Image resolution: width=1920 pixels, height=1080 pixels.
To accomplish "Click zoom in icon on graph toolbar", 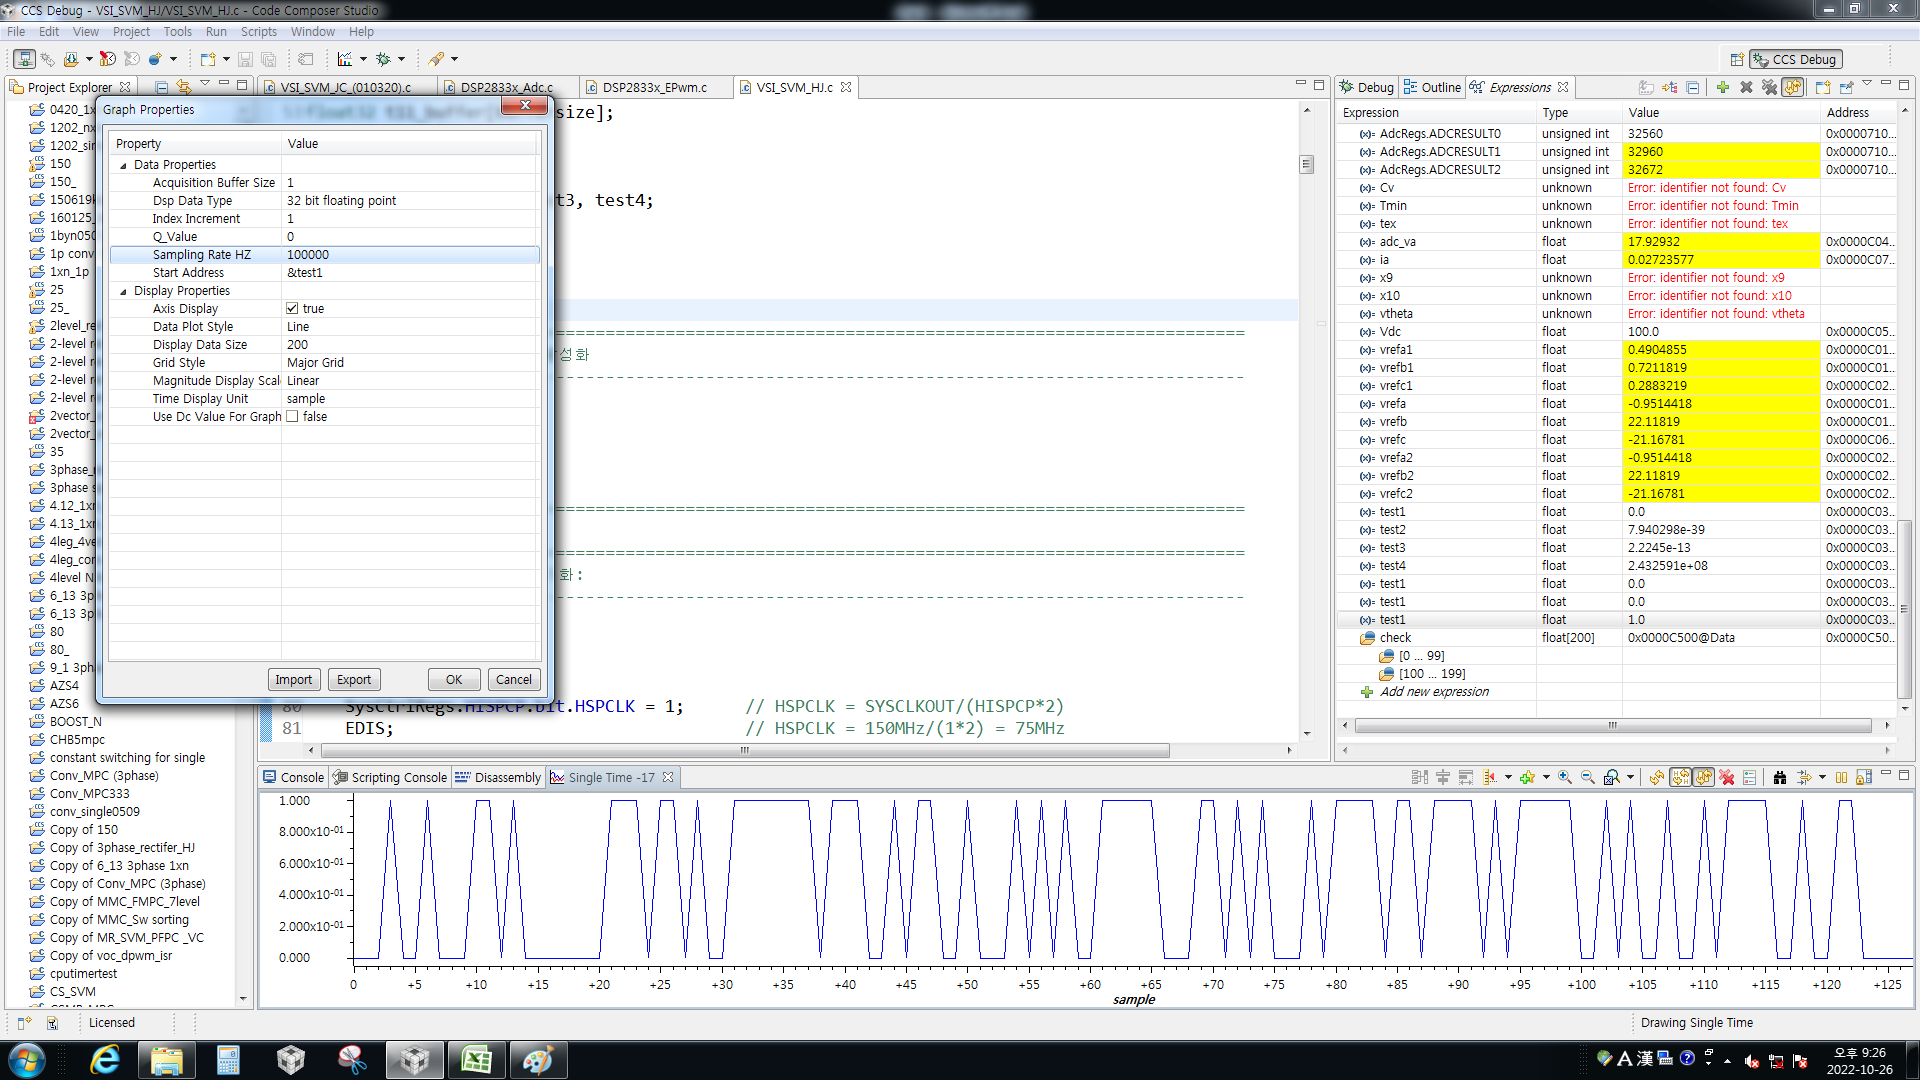I will [x=1565, y=777].
